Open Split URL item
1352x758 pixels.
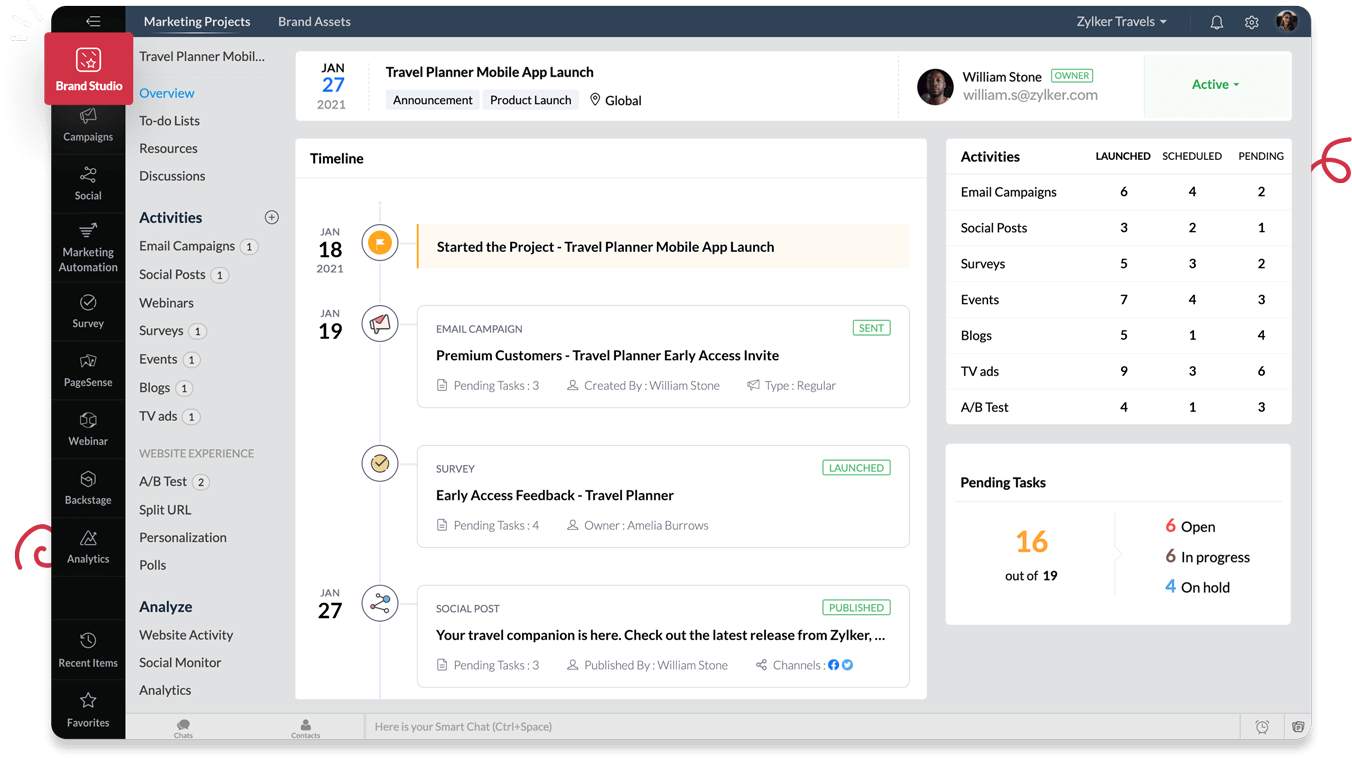[x=165, y=510]
